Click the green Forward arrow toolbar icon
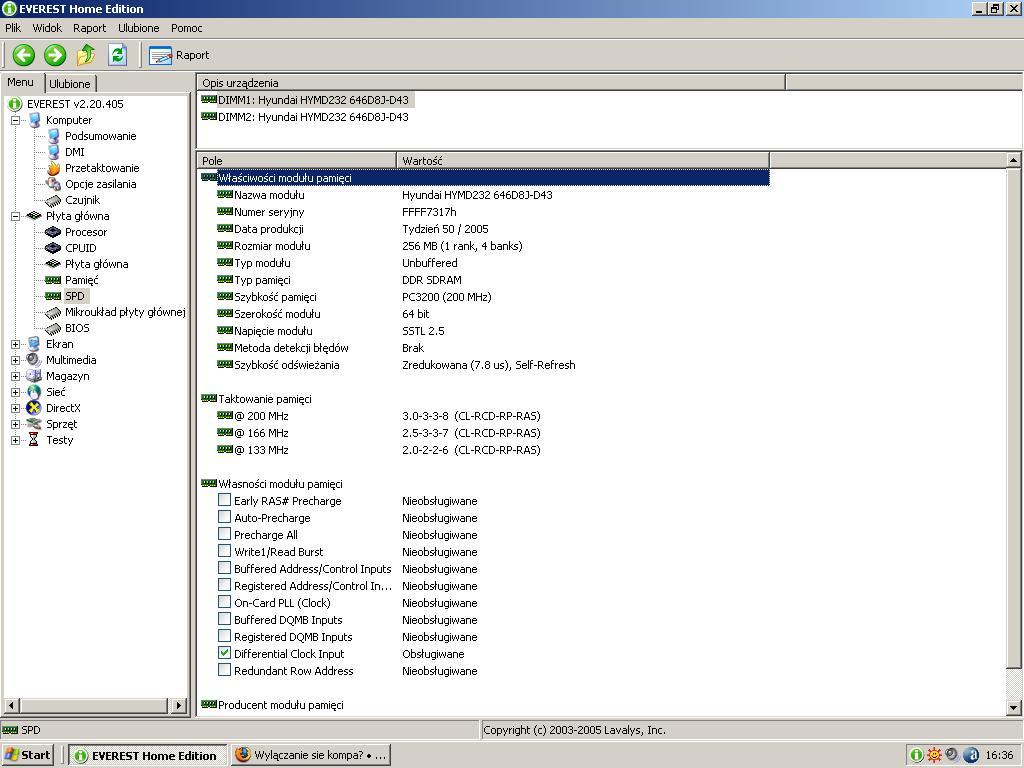Screen dimensions: 1024x768 (x=55, y=55)
